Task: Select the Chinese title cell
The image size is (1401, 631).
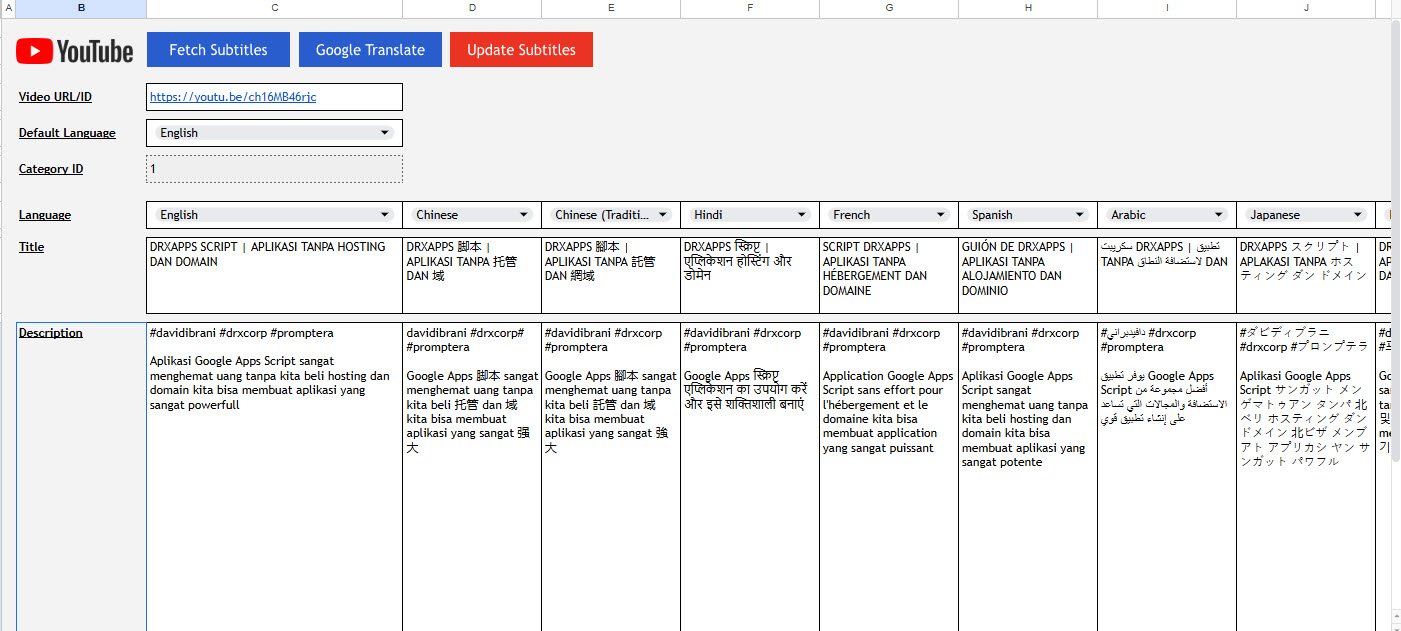Action: point(472,275)
